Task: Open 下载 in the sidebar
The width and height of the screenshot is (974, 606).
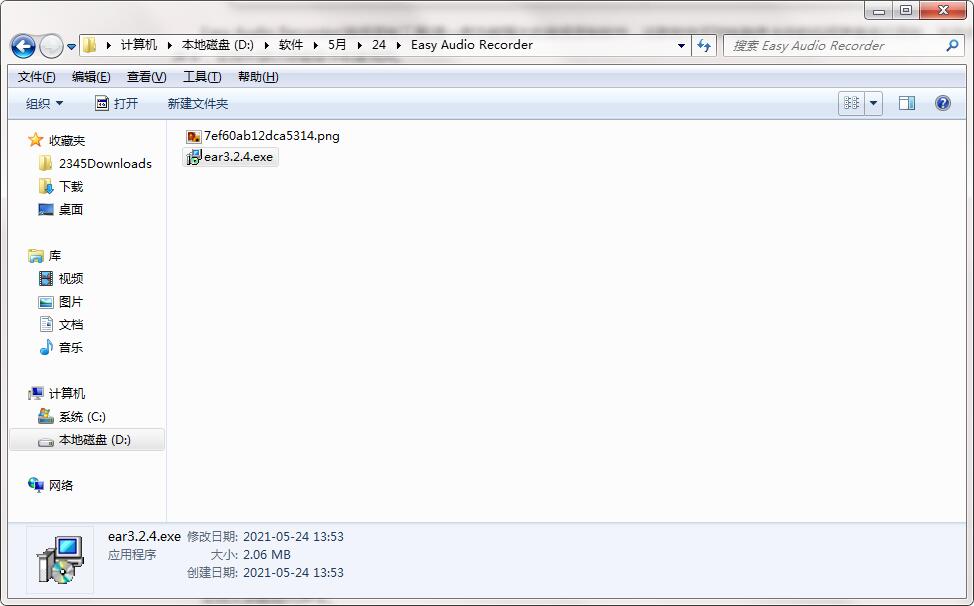Action: [61, 186]
